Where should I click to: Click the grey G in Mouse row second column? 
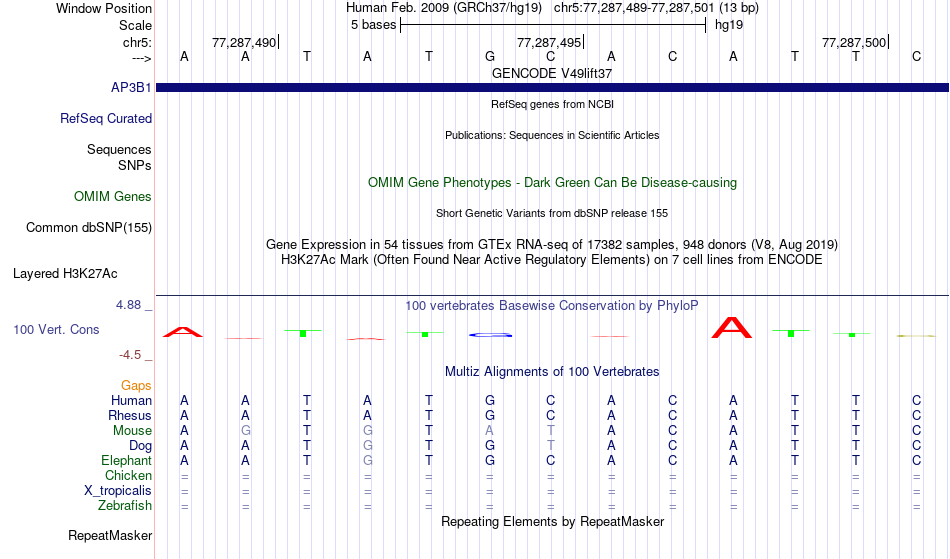(245, 431)
